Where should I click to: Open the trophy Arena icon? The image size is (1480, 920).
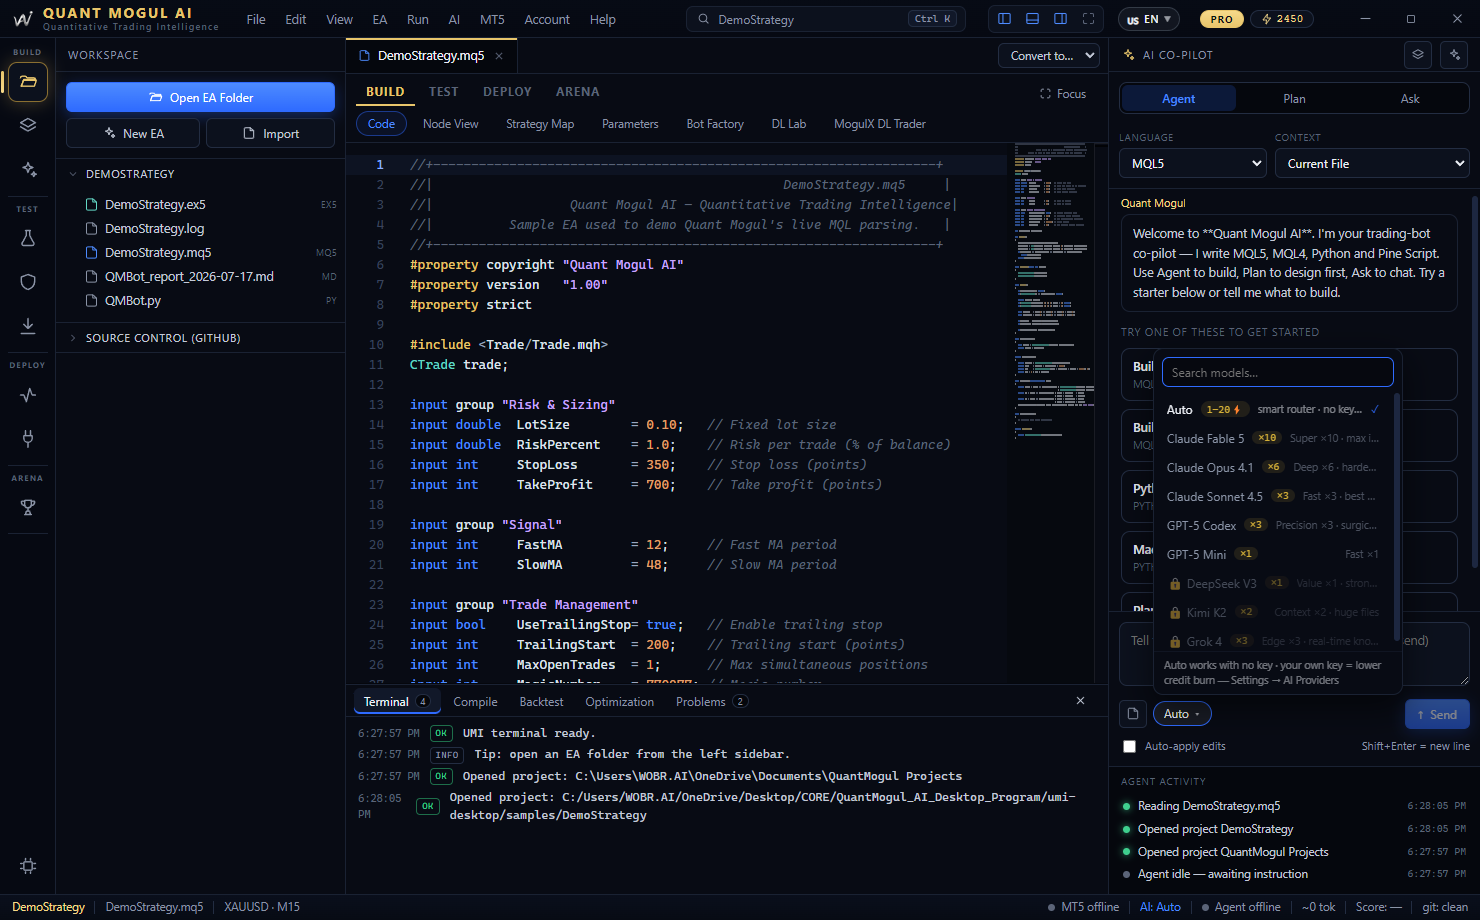[28, 507]
